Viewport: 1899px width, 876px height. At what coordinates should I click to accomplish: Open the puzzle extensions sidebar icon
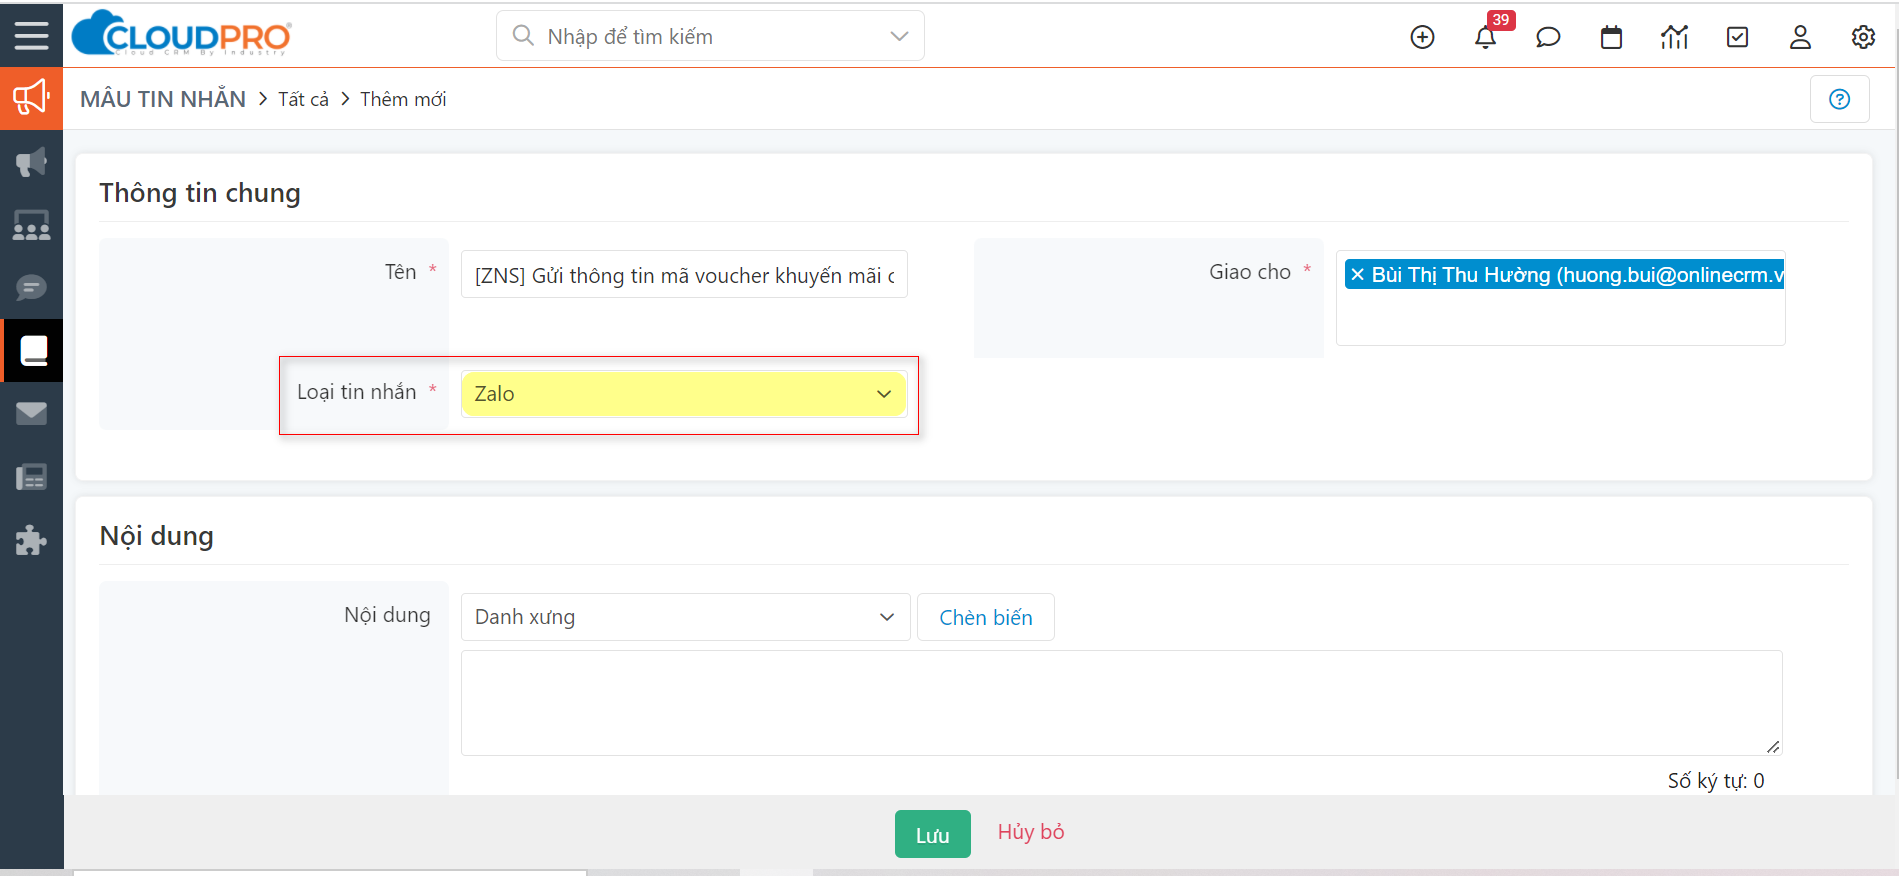pos(31,540)
